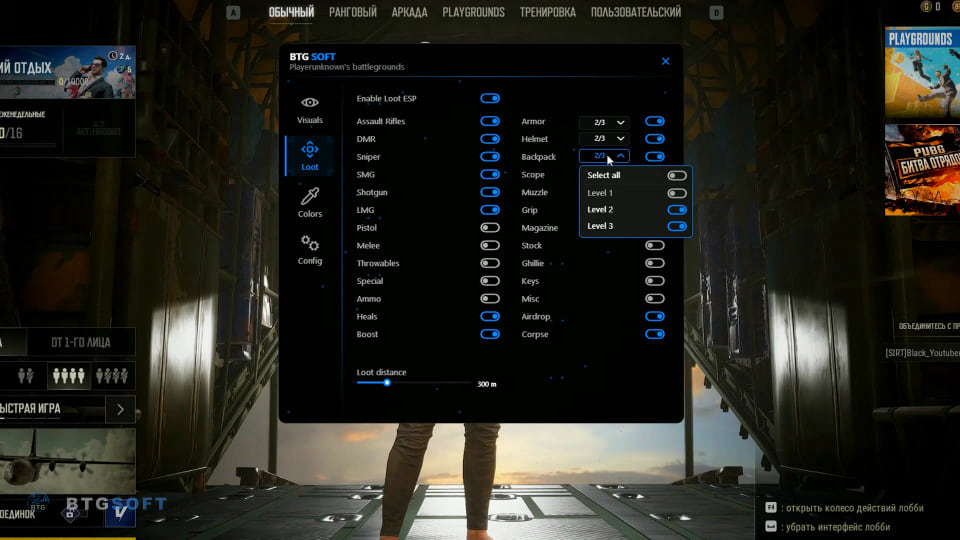This screenshot has width=960, height=540.
Task: Toggle the Armor switch
Action: coord(654,121)
